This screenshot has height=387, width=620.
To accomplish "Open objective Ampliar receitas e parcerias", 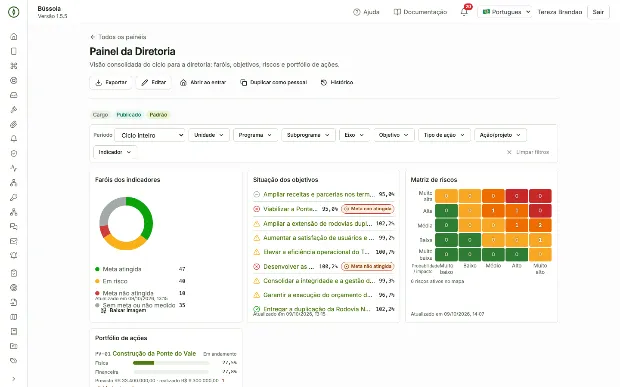I will (319, 194).
